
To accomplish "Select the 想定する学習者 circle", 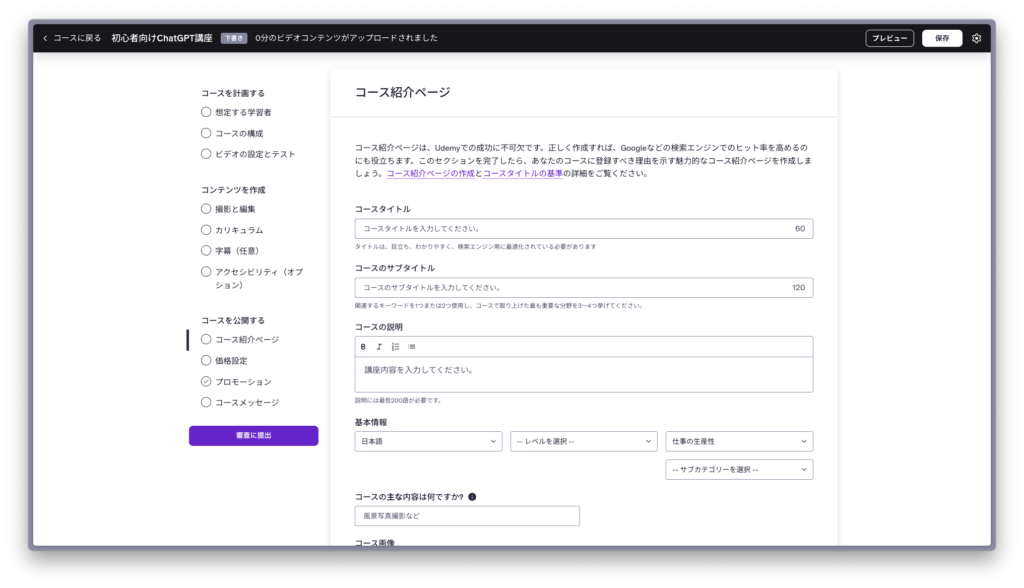I will pos(206,112).
